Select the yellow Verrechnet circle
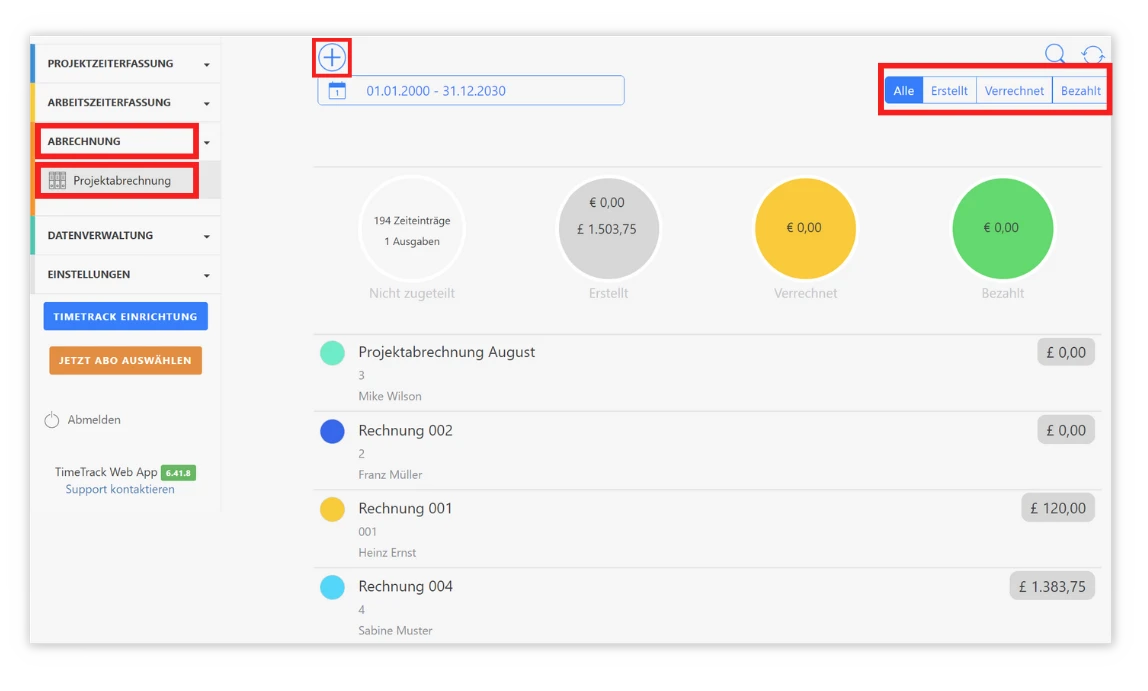The width and height of the screenshot is (1148, 691). coord(805,229)
